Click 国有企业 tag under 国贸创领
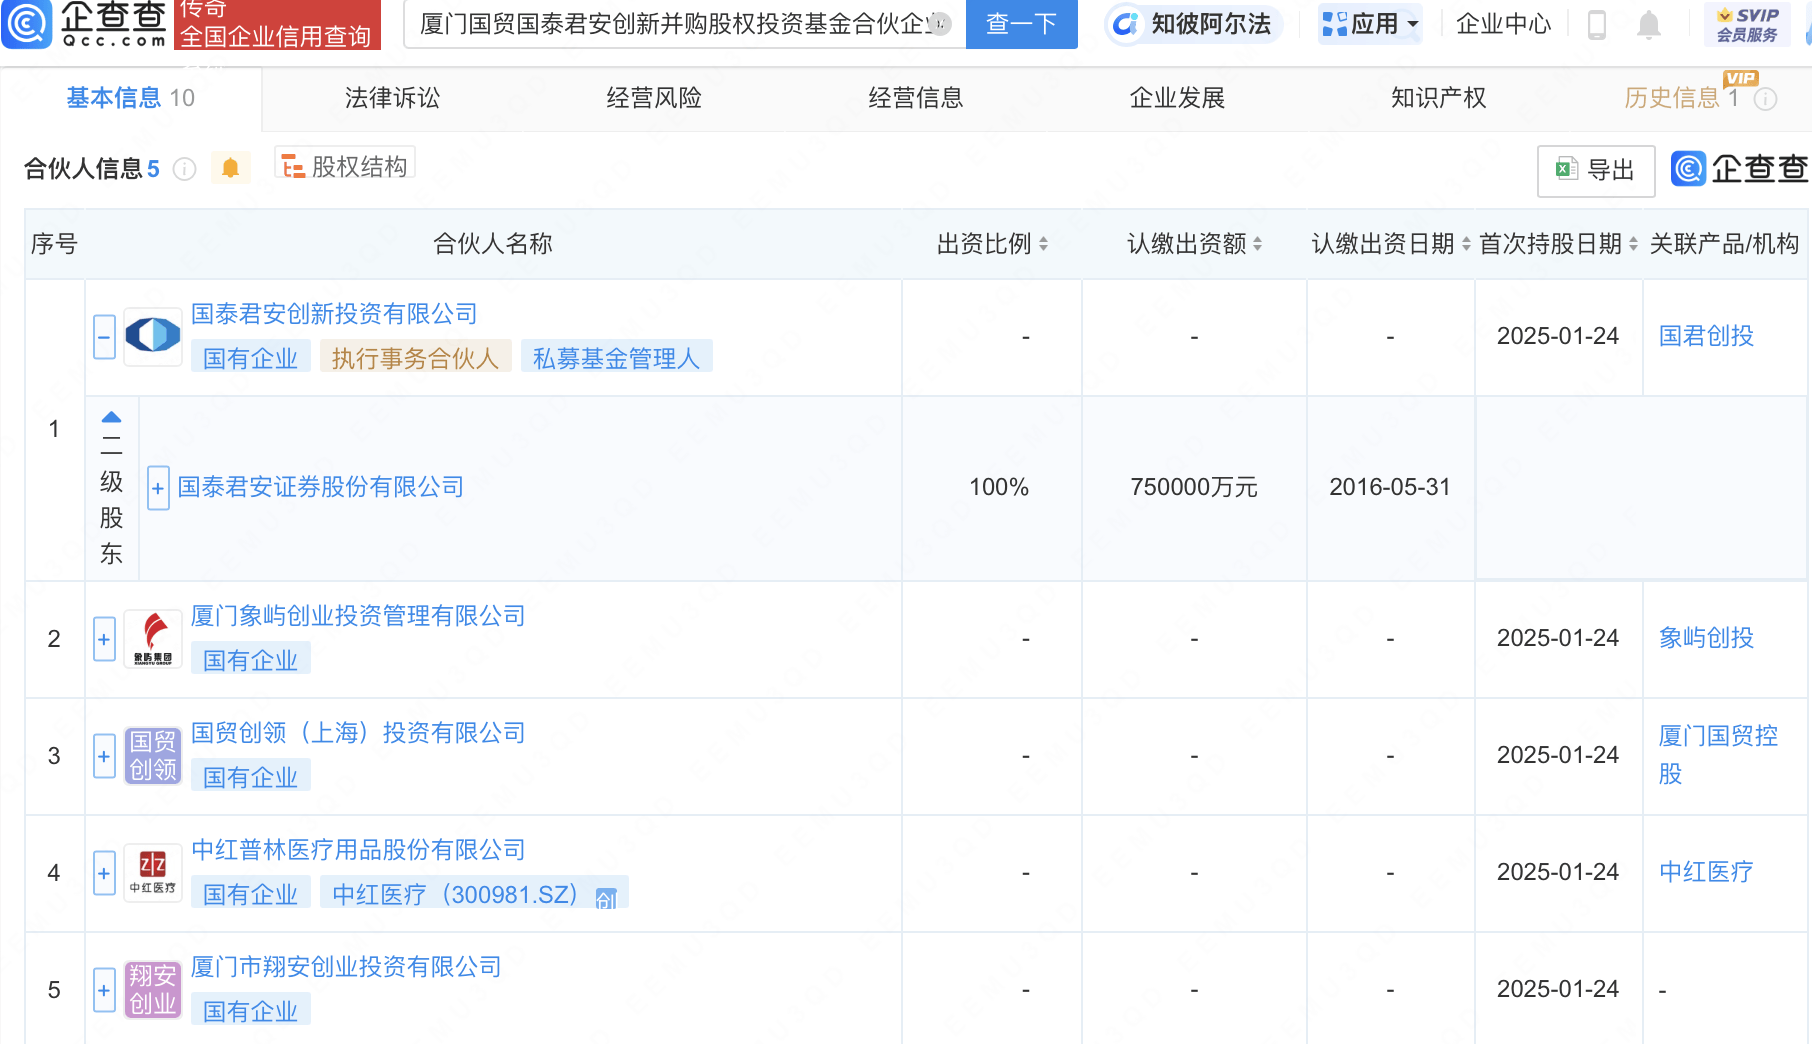The image size is (1812, 1044). pyautogui.click(x=250, y=777)
